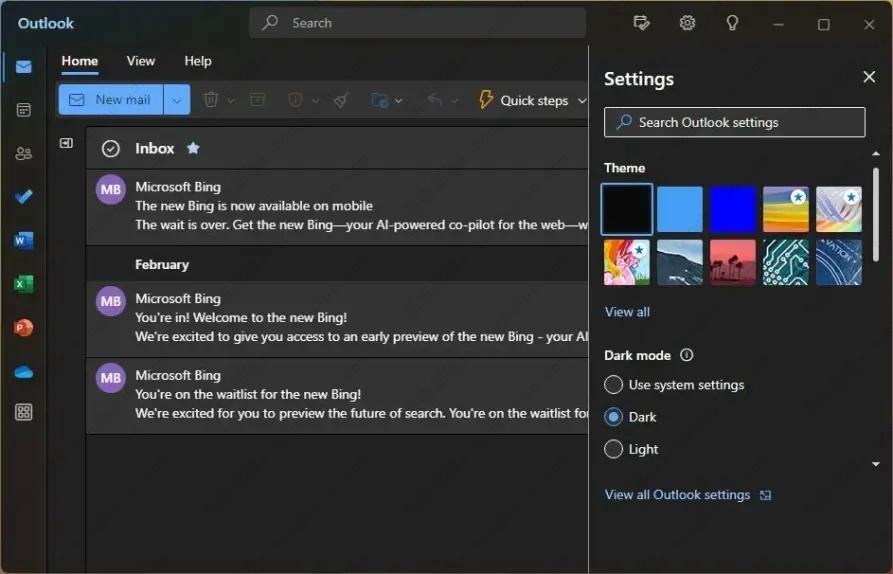
Task: Click the Delete trash icon
Action: click(x=211, y=100)
